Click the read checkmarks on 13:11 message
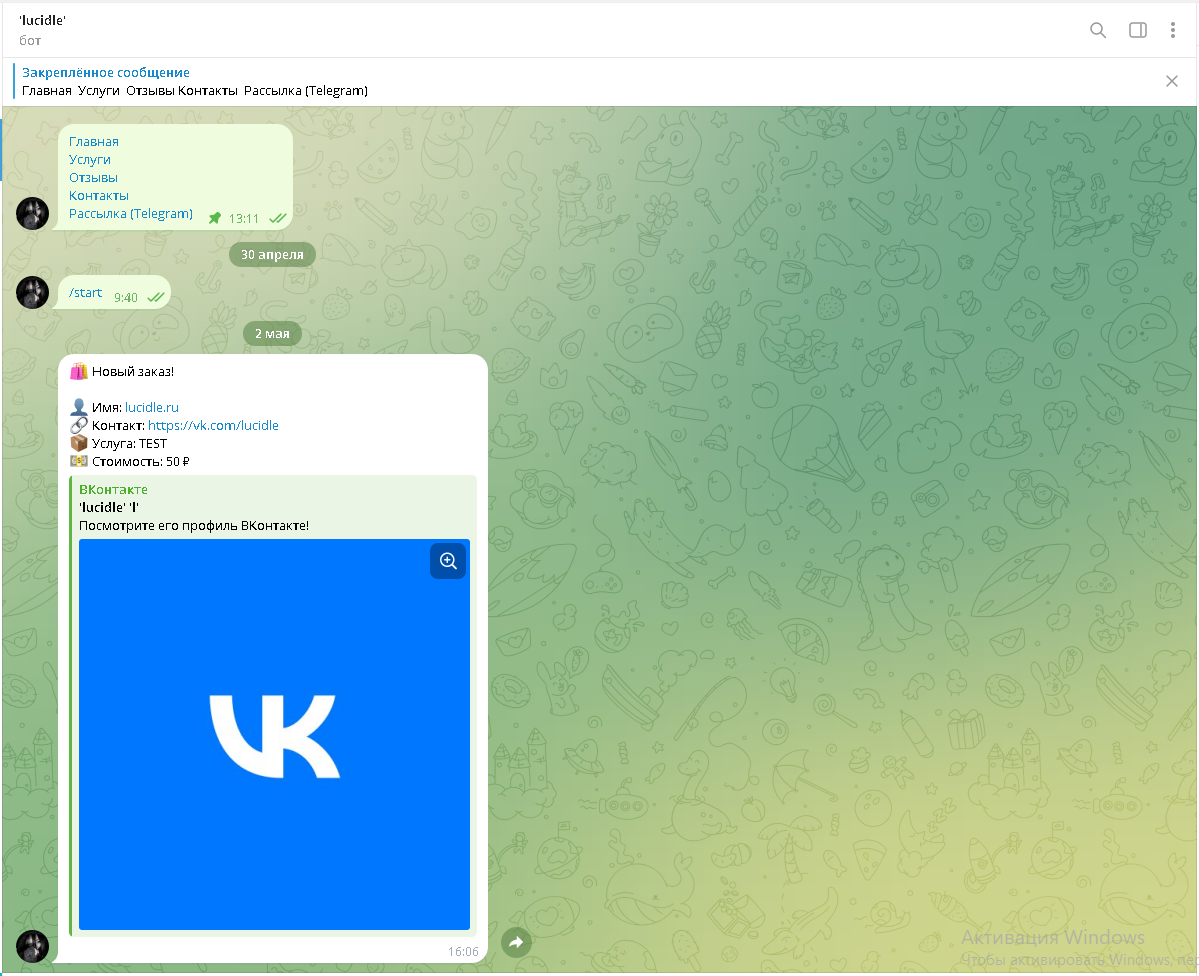 [x=278, y=218]
